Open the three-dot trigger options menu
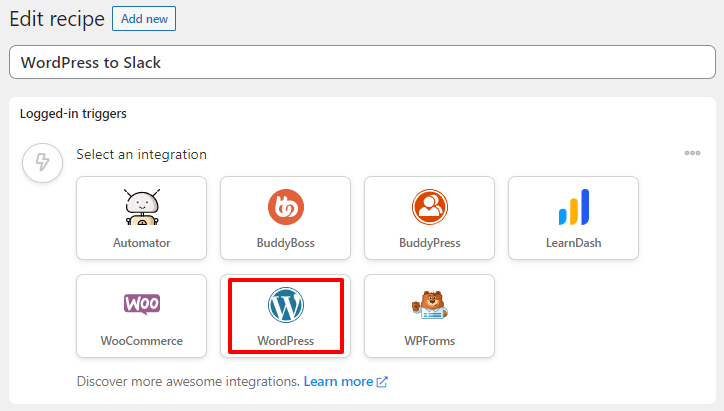This screenshot has height=411, width=724. click(x=692, y=153)
